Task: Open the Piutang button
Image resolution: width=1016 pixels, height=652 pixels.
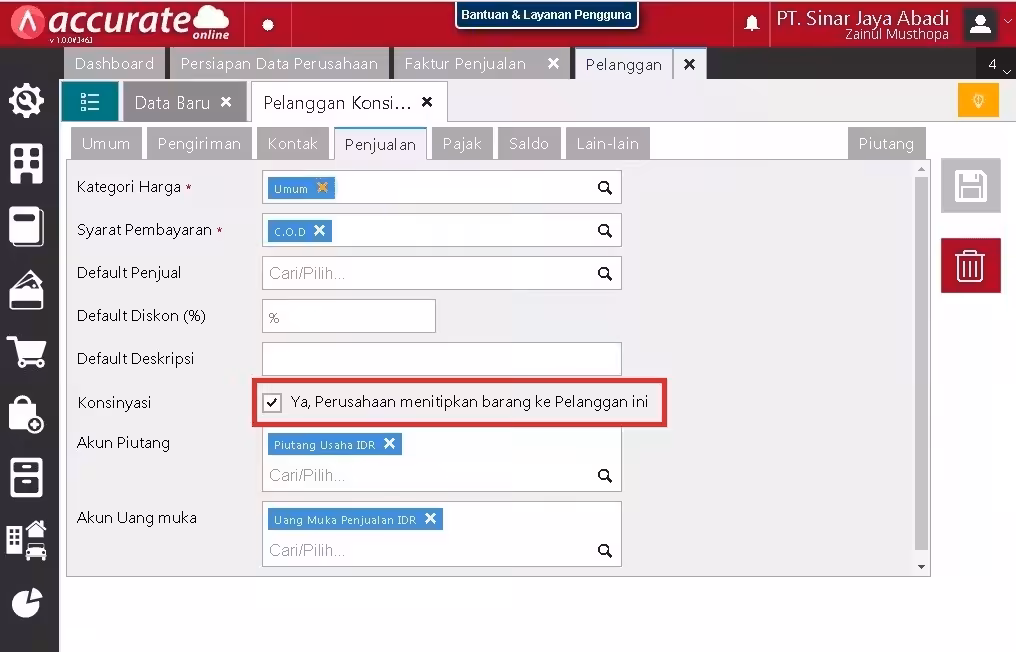Action: coord(886,143)
